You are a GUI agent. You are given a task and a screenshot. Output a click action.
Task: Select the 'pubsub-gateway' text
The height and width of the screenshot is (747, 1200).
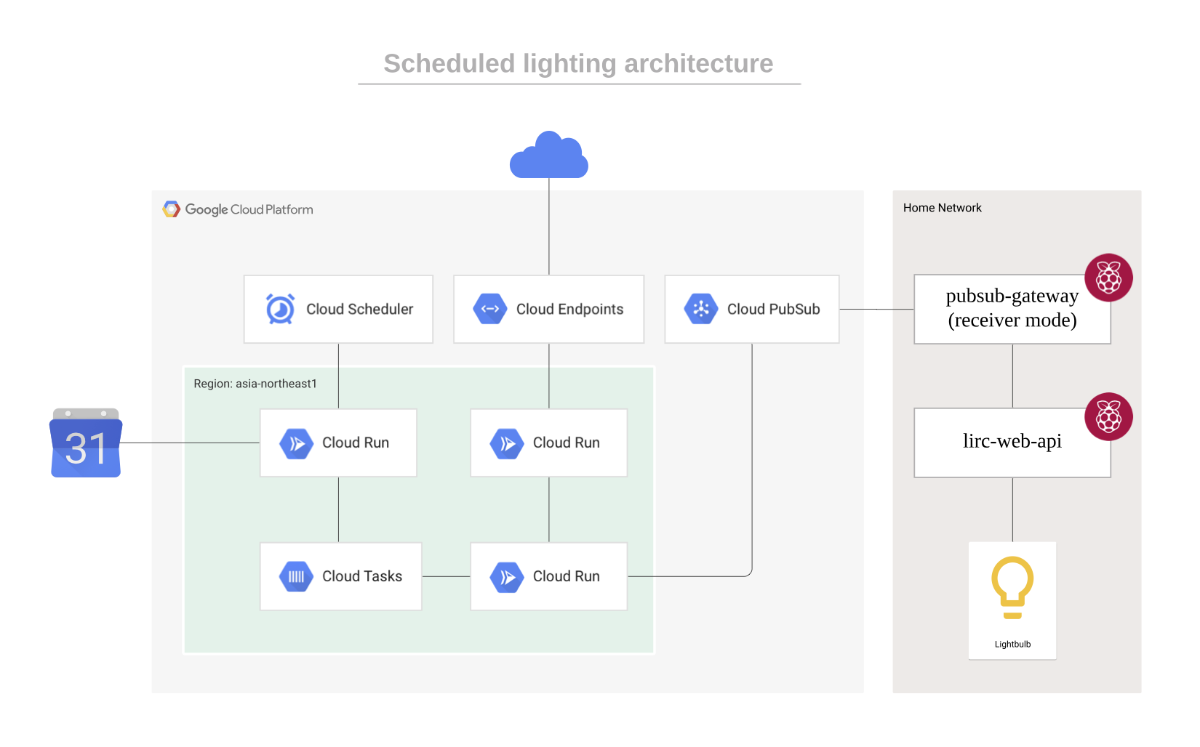click(x=1012, y=297)
